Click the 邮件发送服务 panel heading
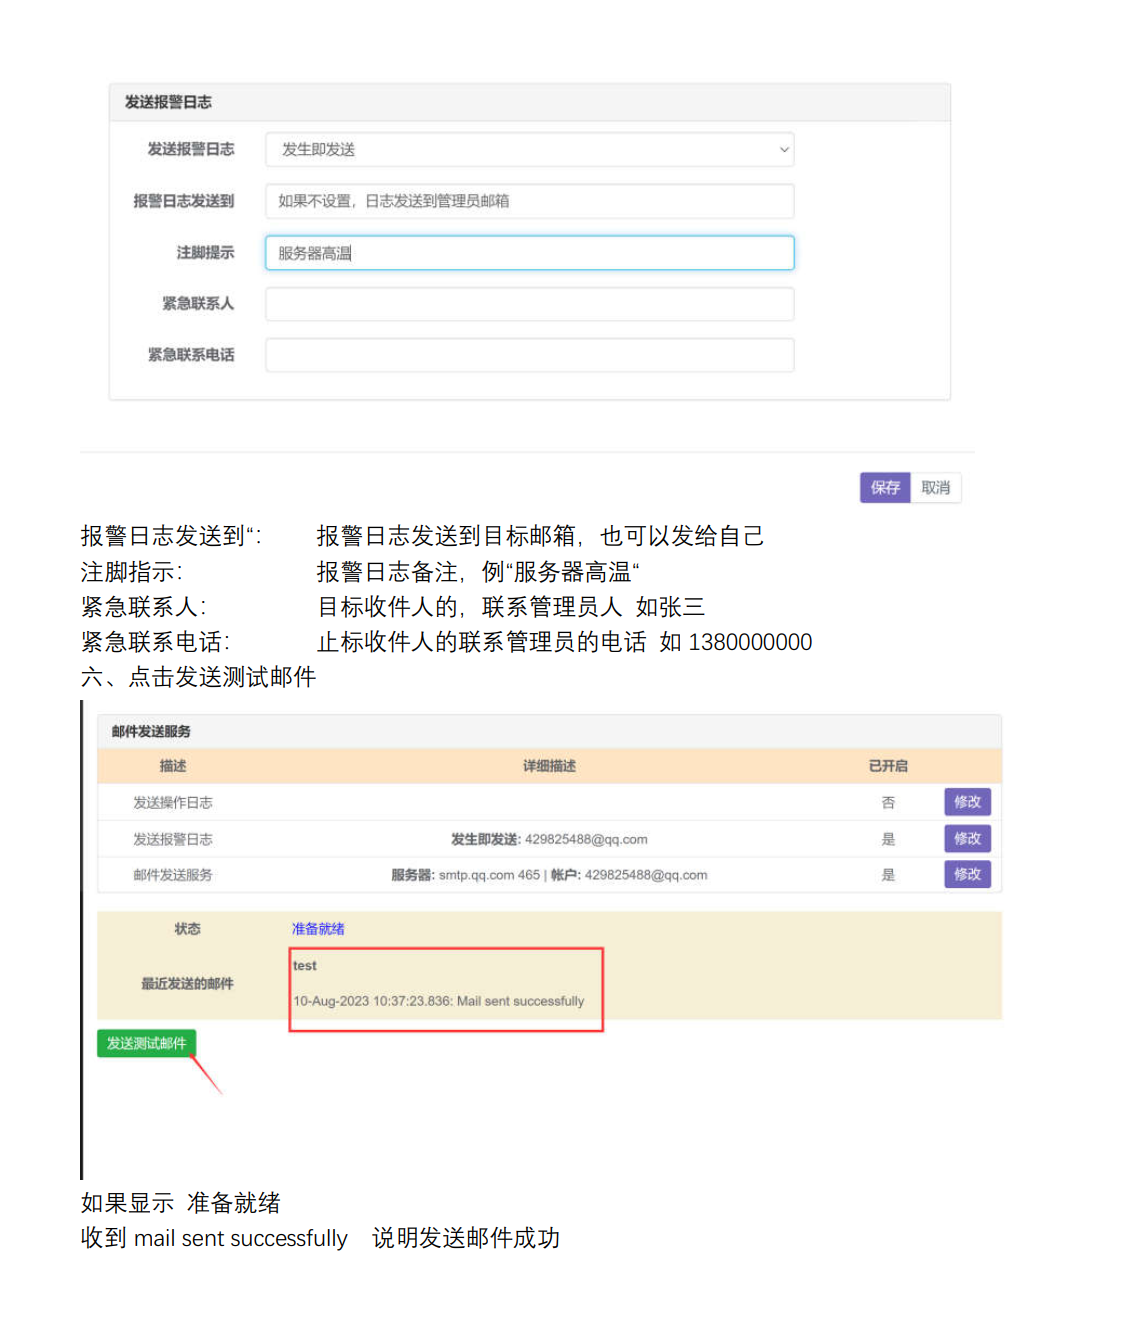The height and width of the screenshot is (1336, 1134). click(151, 732)
